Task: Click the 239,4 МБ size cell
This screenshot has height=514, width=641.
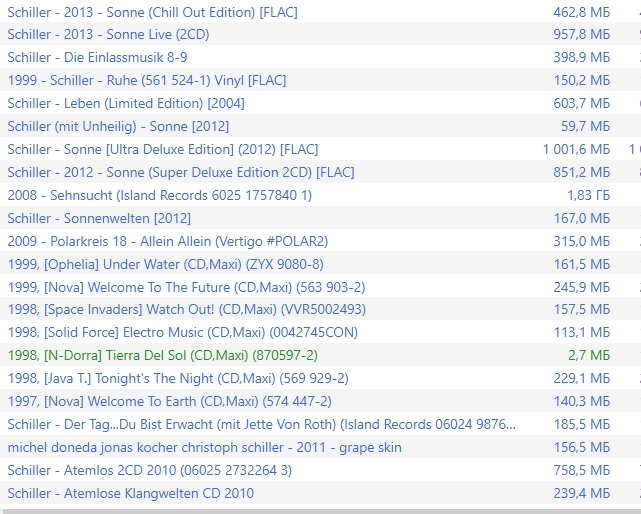Action: (x=582, y=493)
